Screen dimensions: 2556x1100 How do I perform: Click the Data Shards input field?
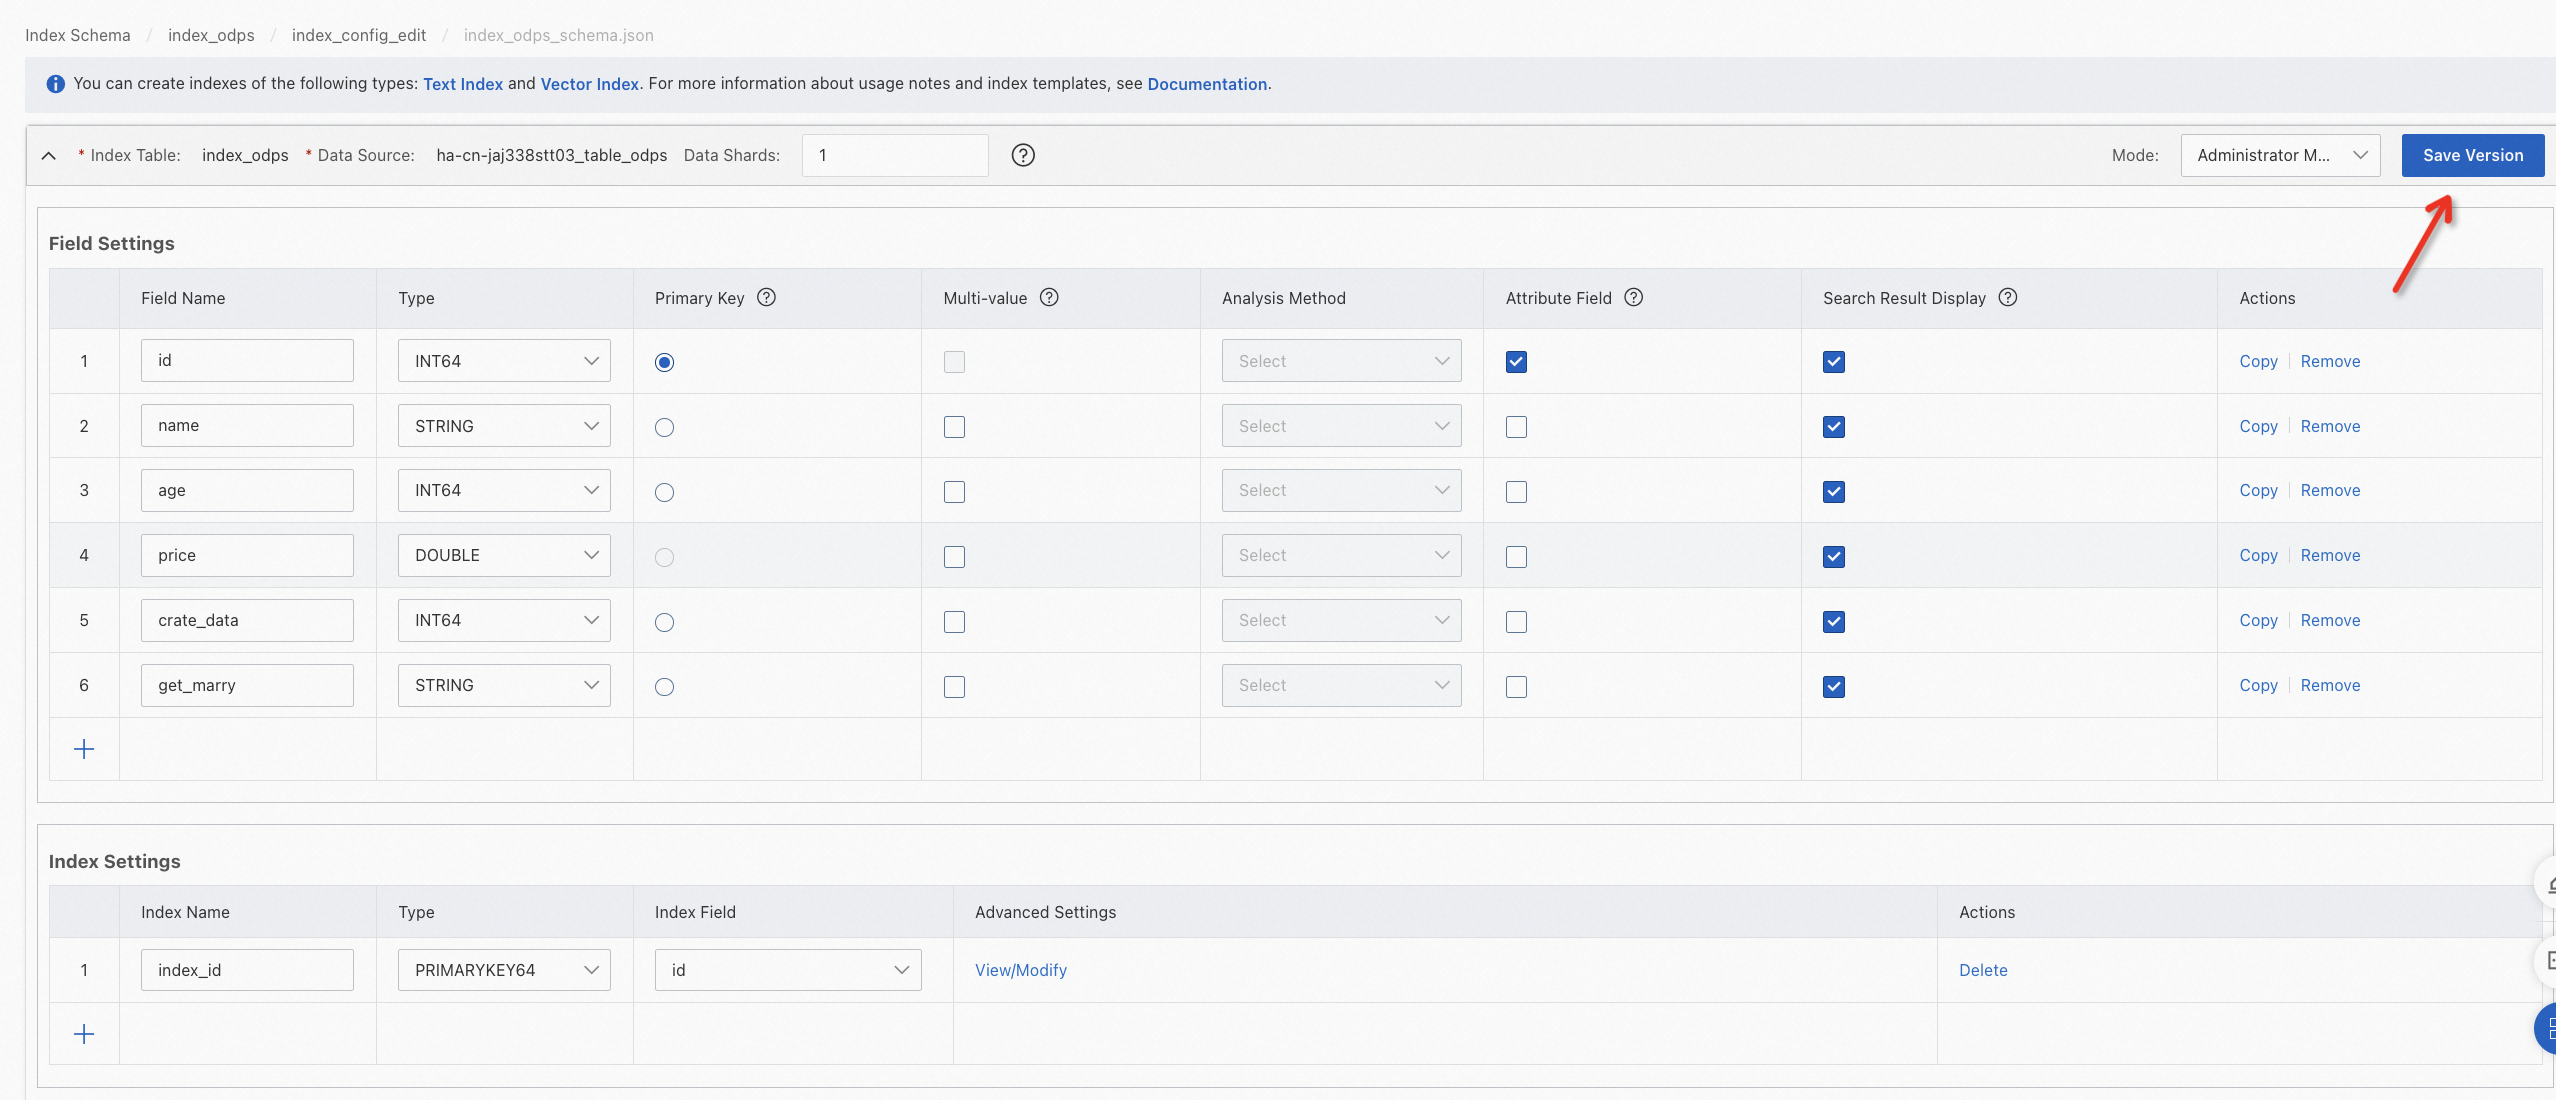click(894, 155)
